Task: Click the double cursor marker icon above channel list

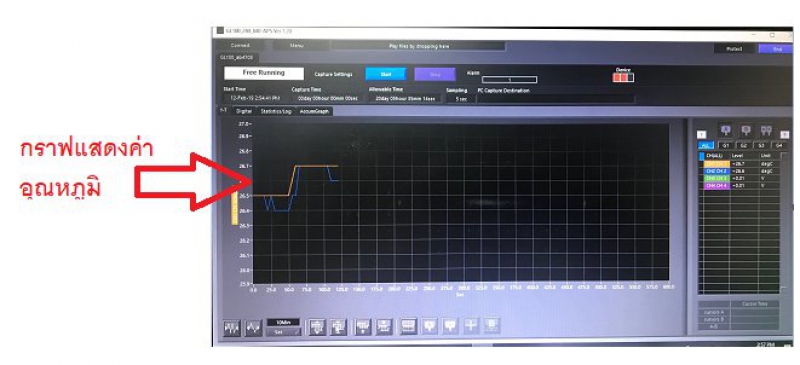Action: tap(766, 130)
